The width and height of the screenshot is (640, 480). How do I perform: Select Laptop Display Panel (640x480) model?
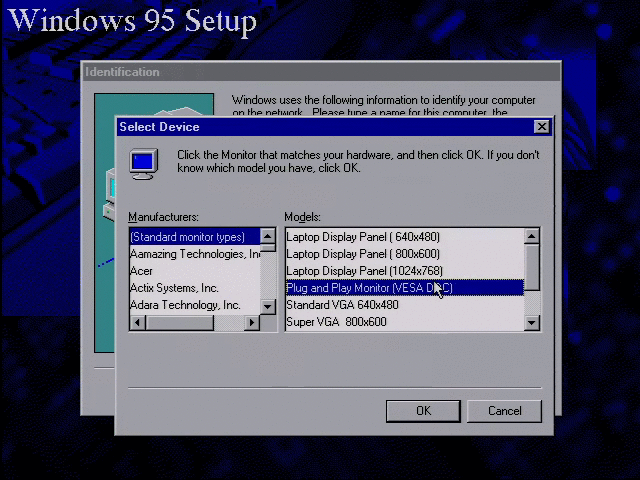(x=404, y=237)
